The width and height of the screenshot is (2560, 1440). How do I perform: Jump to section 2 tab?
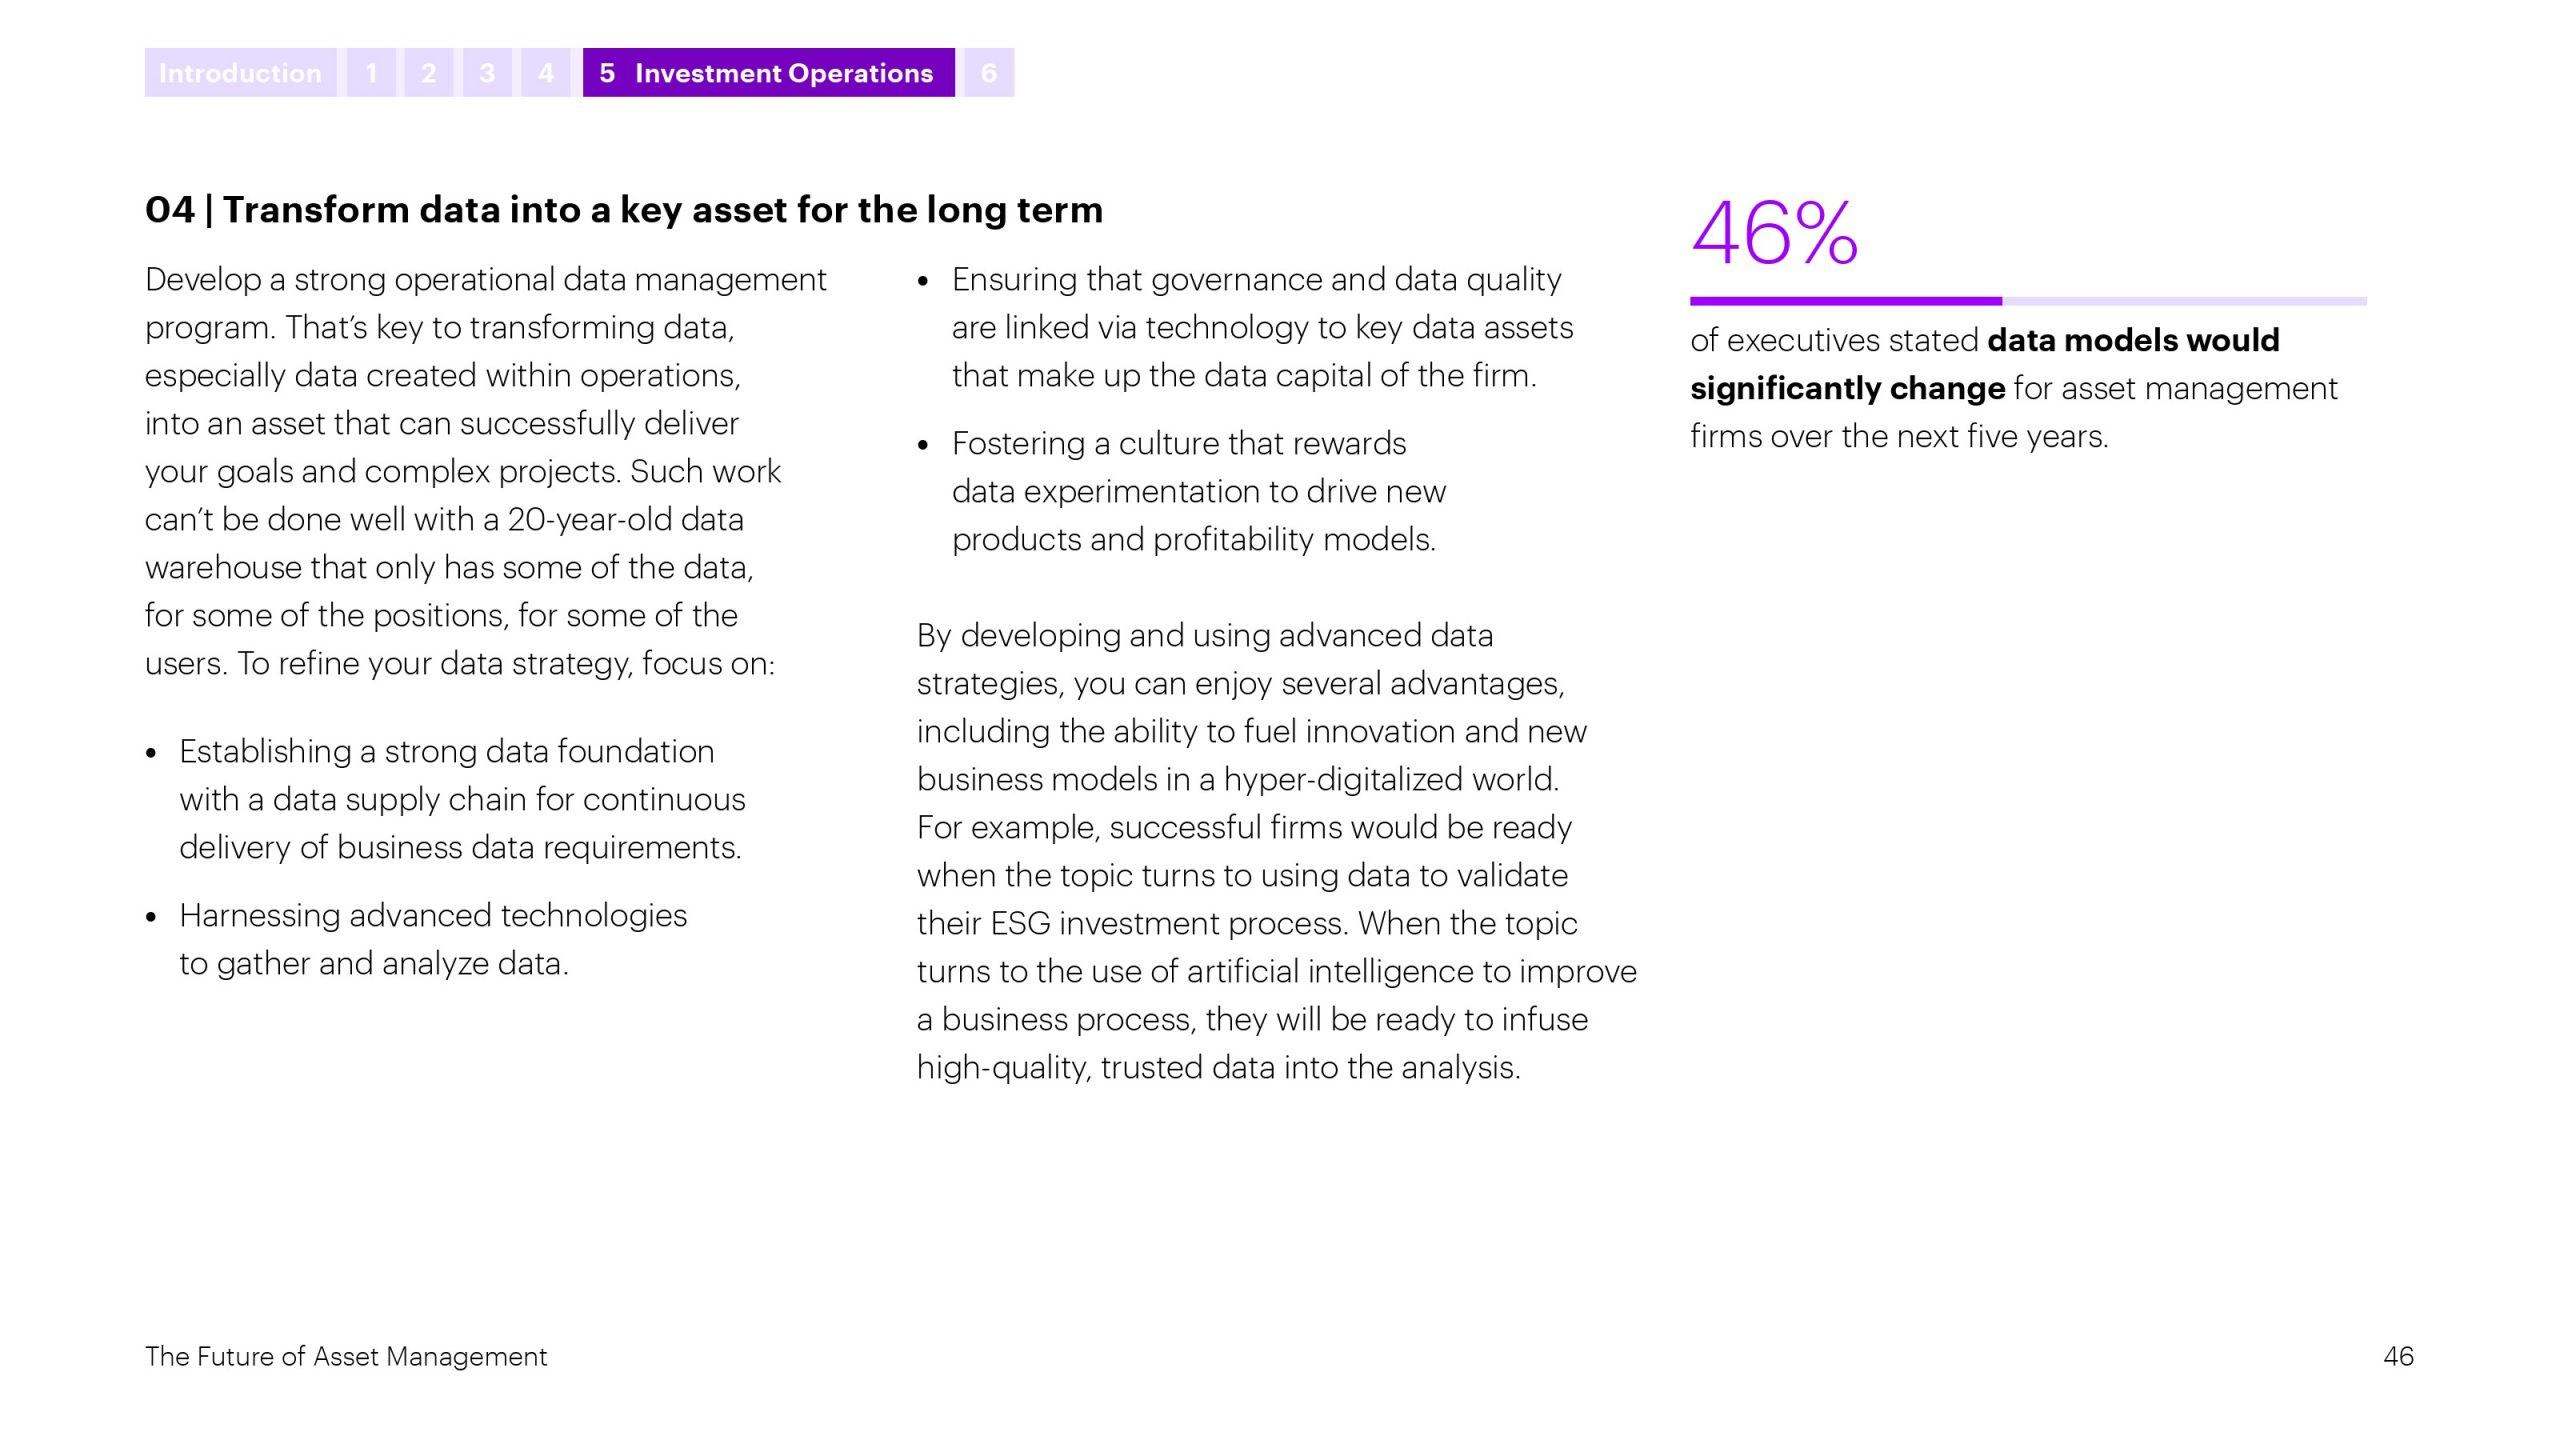point(429,73)
